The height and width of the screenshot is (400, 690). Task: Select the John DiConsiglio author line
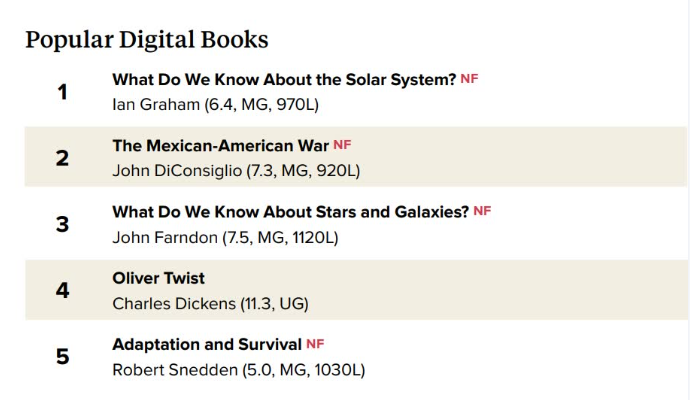(x=236, y=170)
